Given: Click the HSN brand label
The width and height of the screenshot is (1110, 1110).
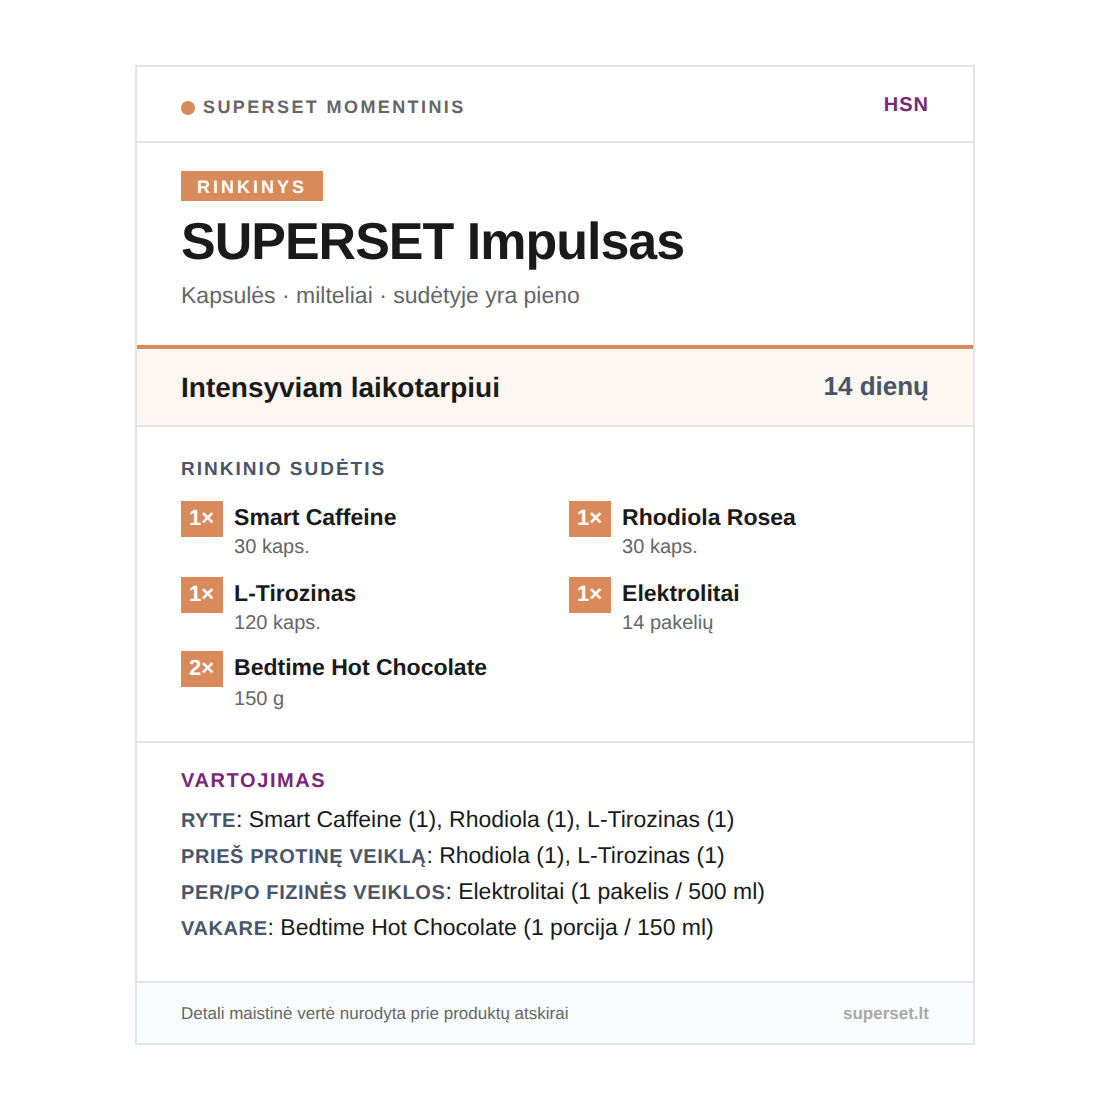Looking at the screenshot, I should pos(905,105).
